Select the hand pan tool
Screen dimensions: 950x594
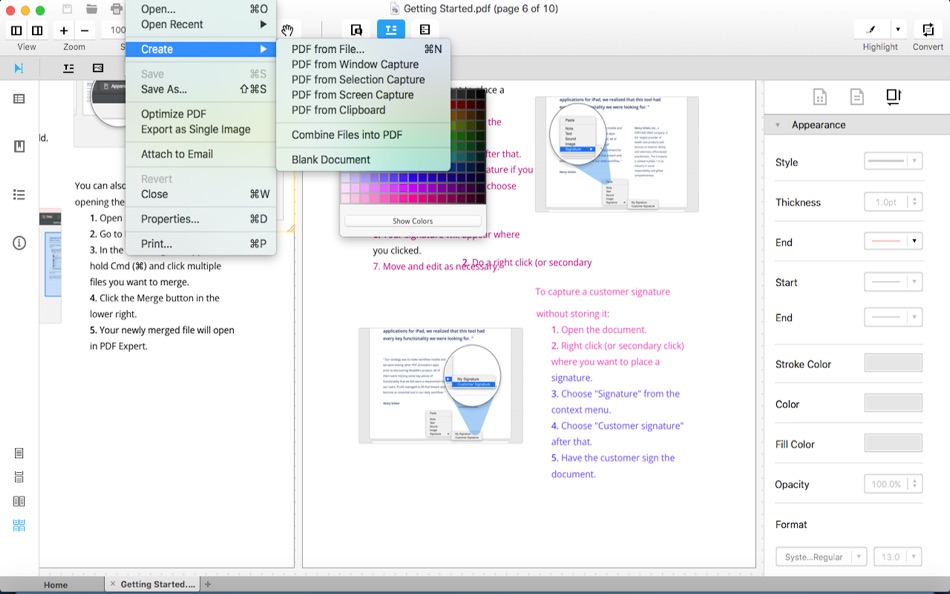click(x=288, y=30)
